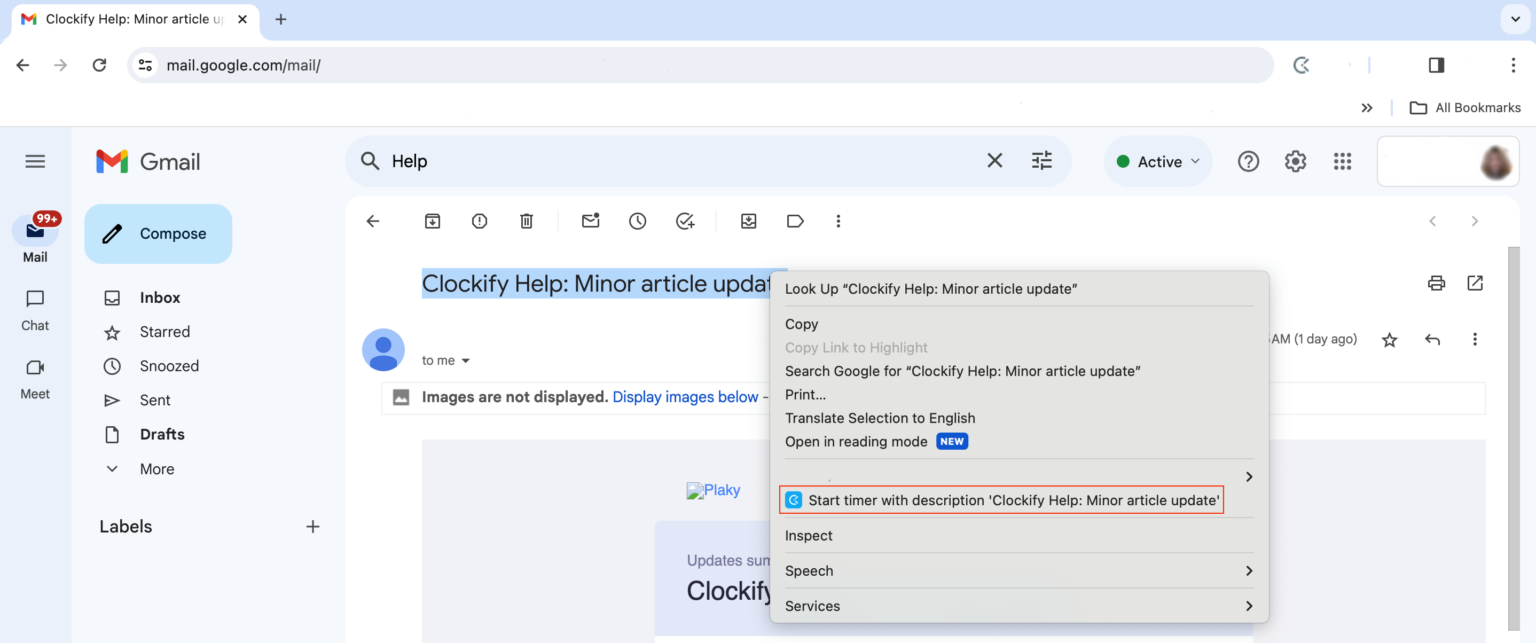
Task: Choose Inspect from the context menu
Action: tap(808, 535)
